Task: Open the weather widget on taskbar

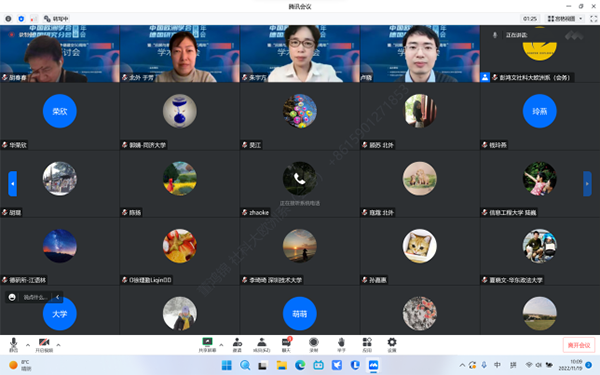Action: [20, 365]
